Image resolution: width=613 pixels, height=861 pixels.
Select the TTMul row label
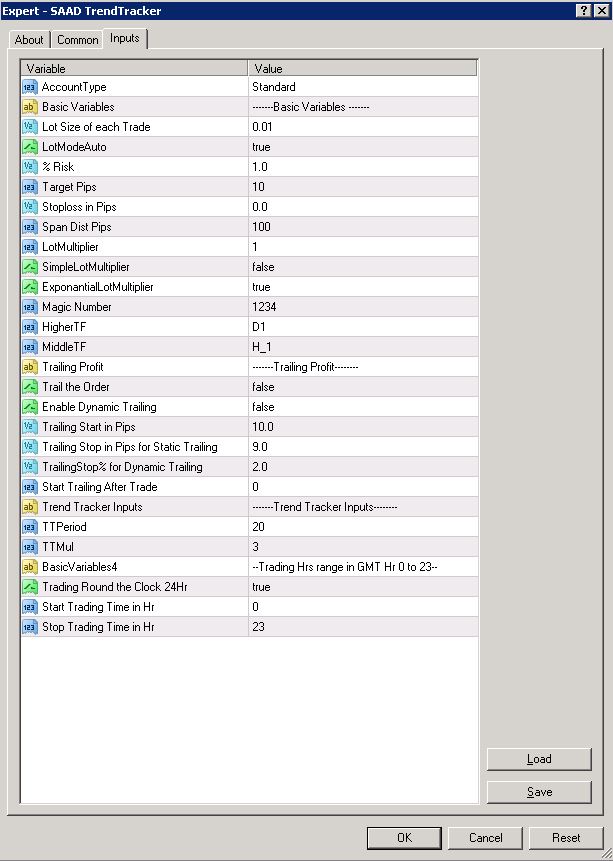click(58, 547)
